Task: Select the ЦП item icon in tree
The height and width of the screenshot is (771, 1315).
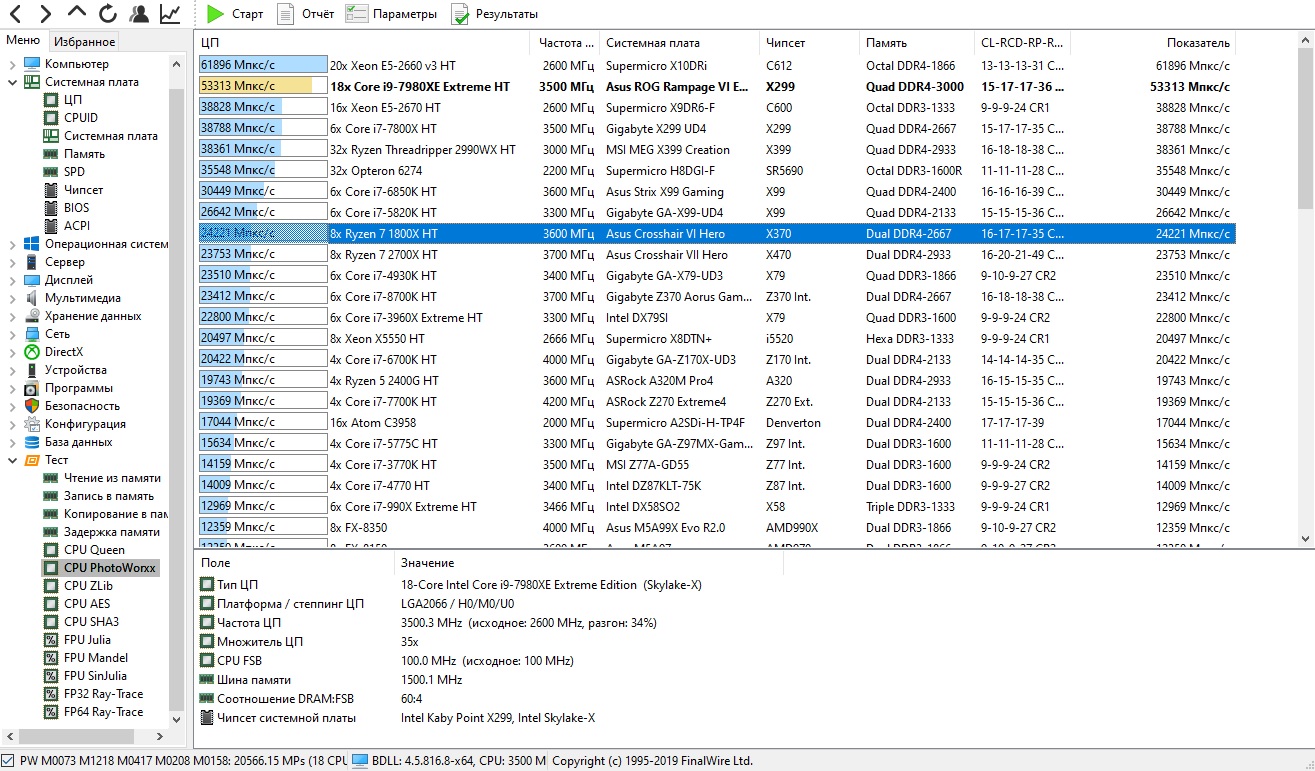Action: pos(51,100)
